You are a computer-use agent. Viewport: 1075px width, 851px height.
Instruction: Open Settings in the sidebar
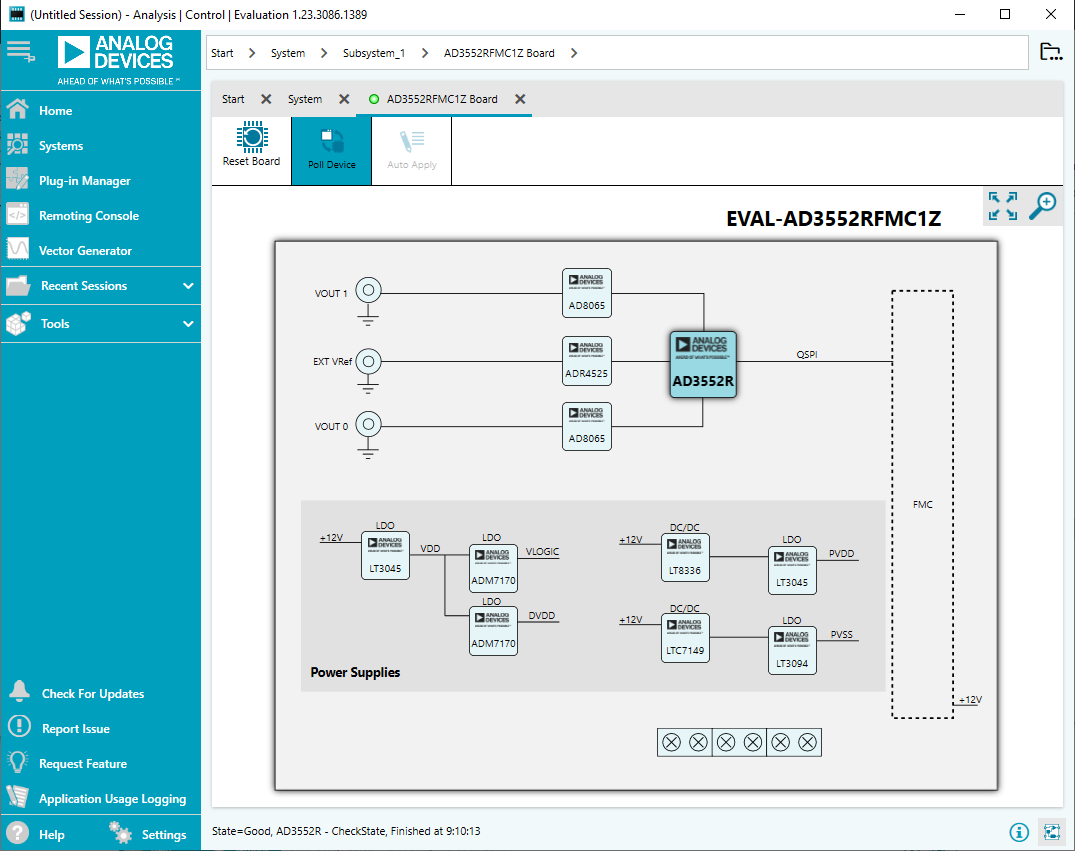tap(163, 835)
